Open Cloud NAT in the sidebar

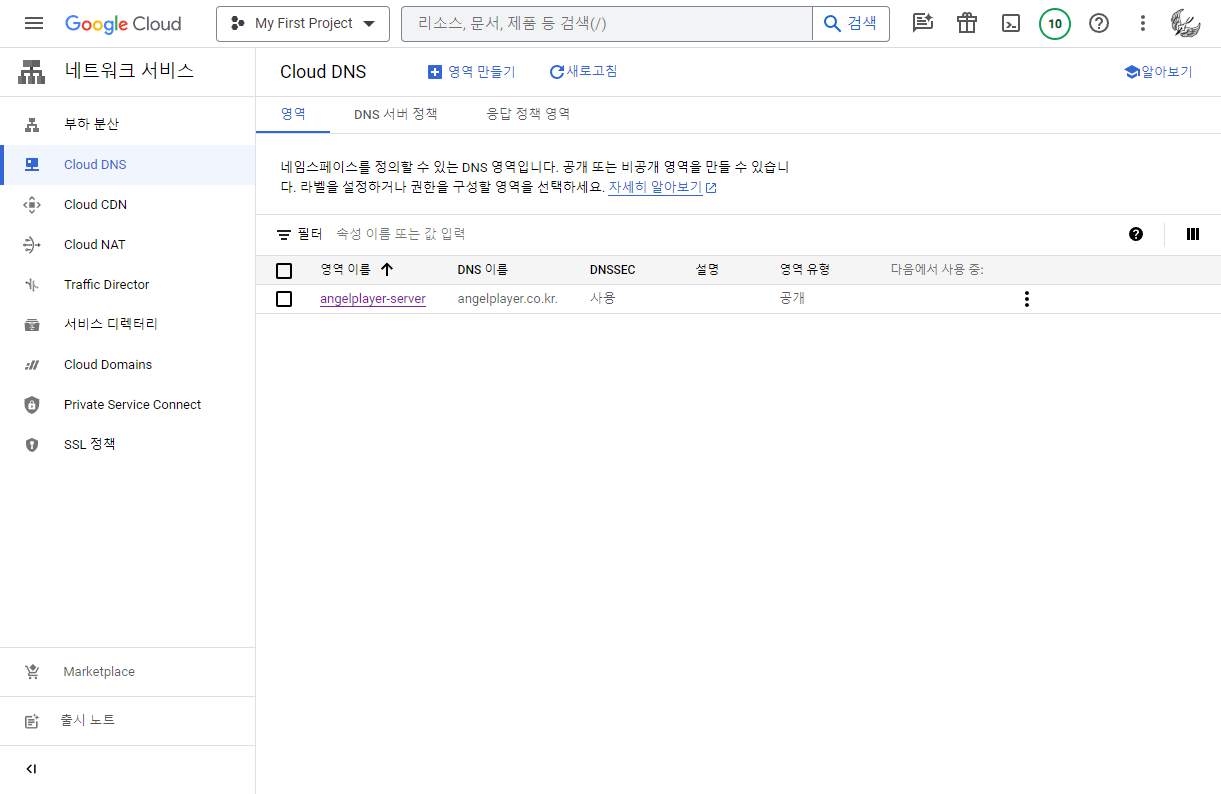tap(128, 244)
